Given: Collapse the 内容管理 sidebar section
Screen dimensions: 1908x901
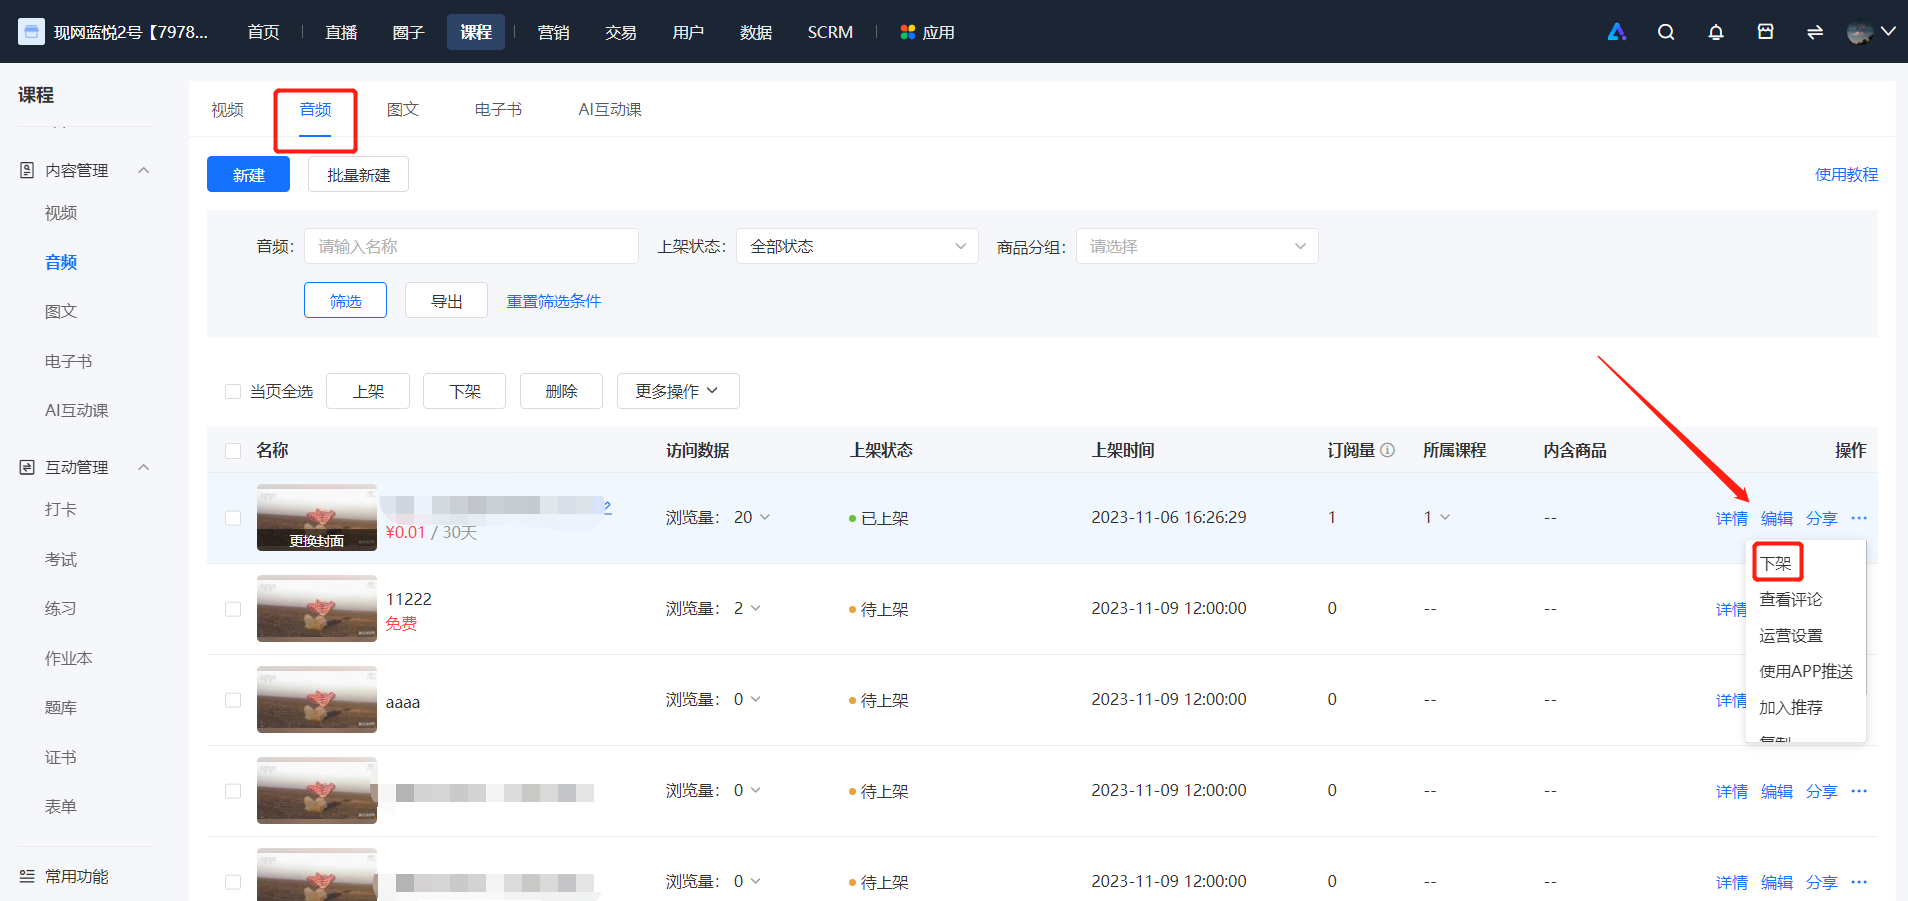Looking at the screenshot, I should [143, 170].
